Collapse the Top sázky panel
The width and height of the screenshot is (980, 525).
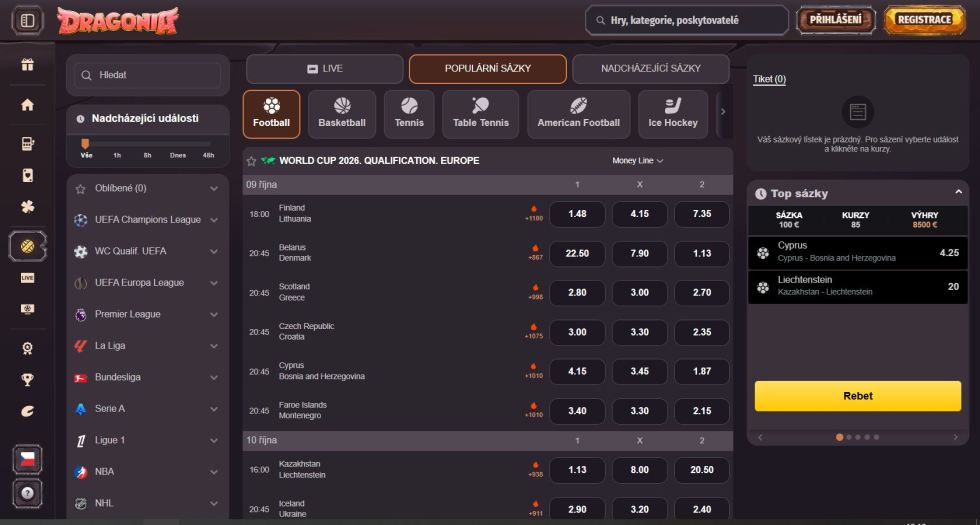pyautogui.click(x=958, y=193)
